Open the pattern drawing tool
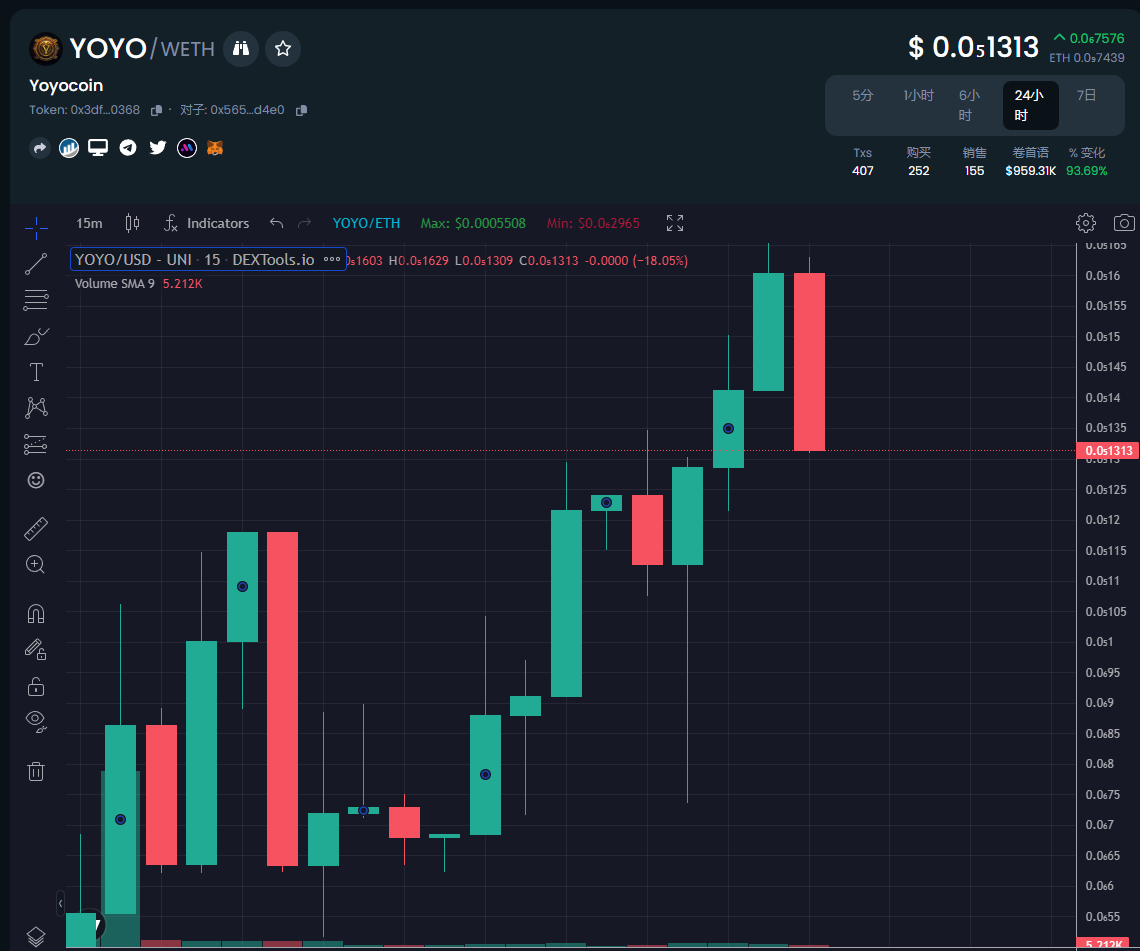 coord(36,407)
